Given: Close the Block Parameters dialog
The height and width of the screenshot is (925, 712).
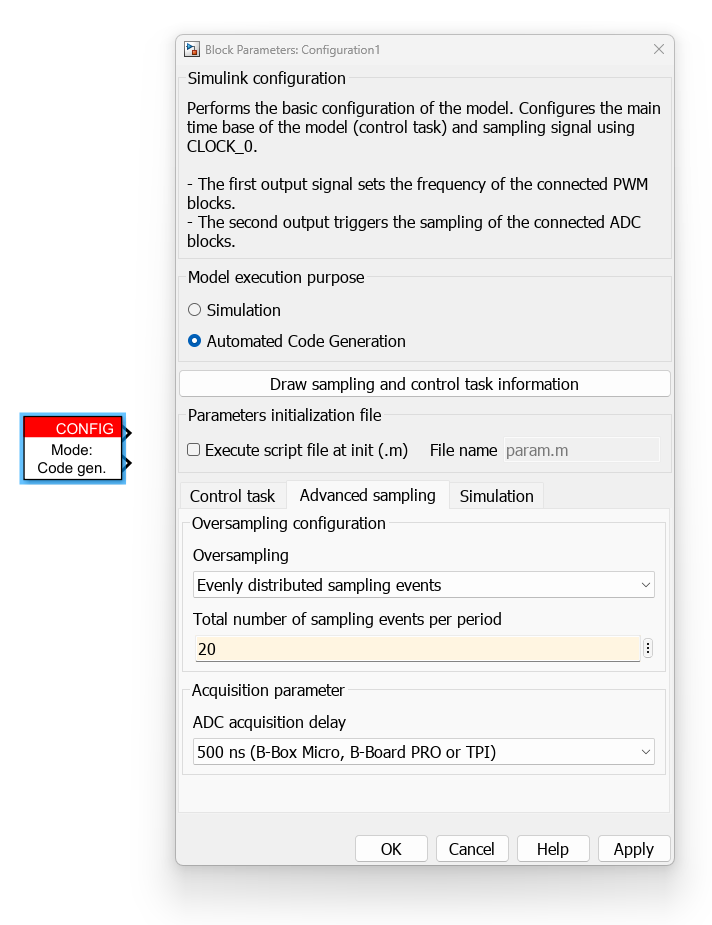Looking at the screenshot, I should tap(659, 50).
